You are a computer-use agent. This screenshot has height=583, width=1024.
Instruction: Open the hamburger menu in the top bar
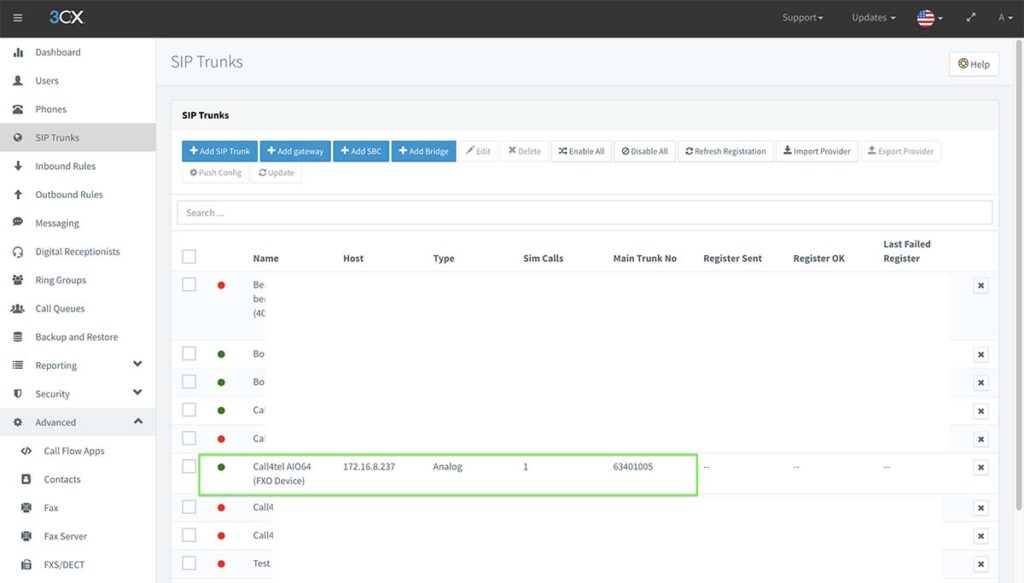17,16
